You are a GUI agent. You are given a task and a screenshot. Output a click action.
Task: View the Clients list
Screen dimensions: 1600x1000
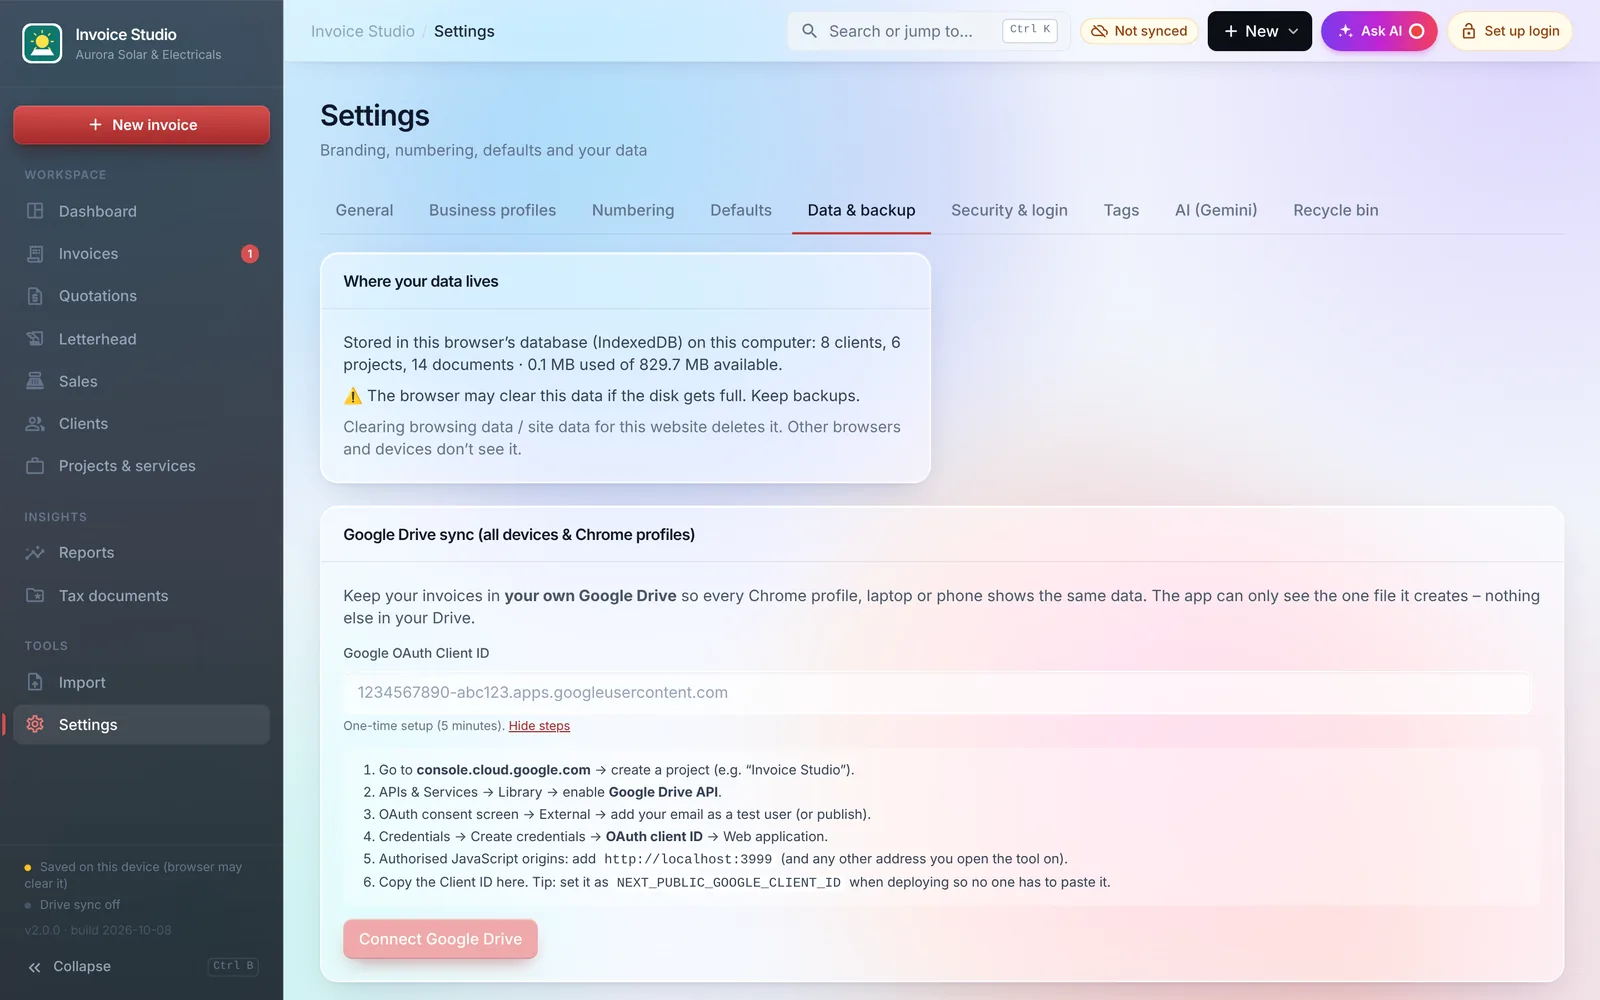(141, 424)
